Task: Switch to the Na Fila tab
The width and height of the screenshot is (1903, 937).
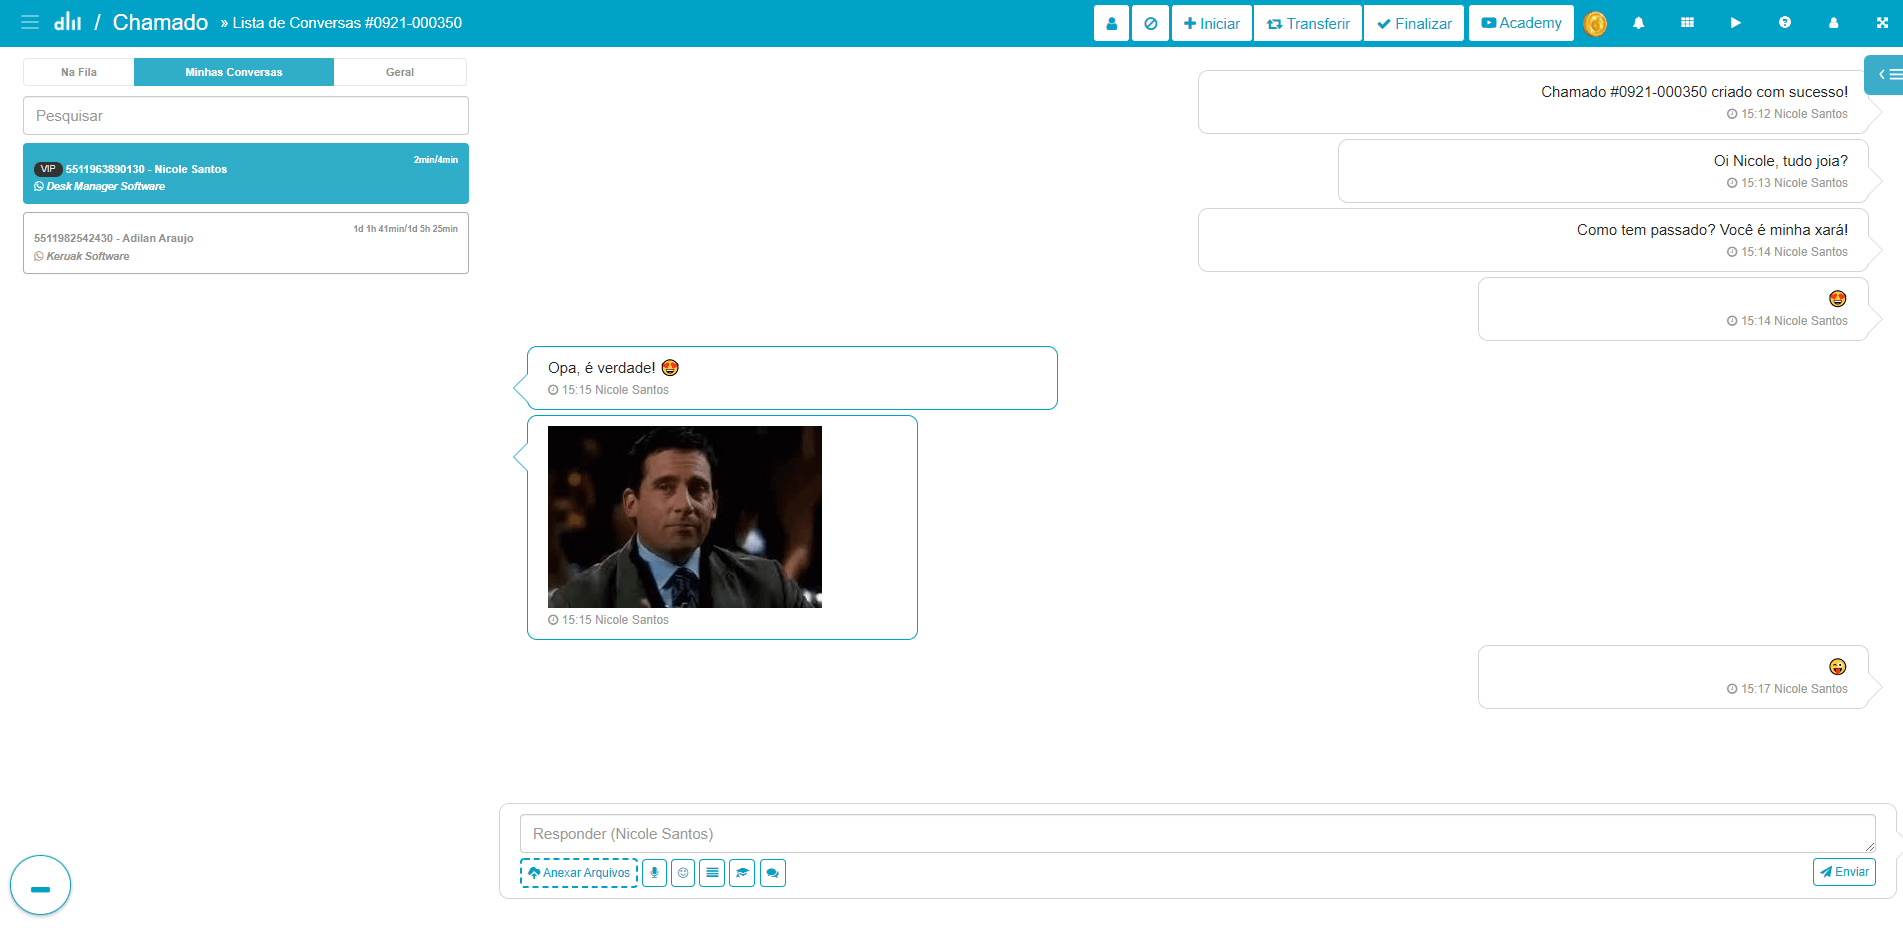Action: coord(79,72)
